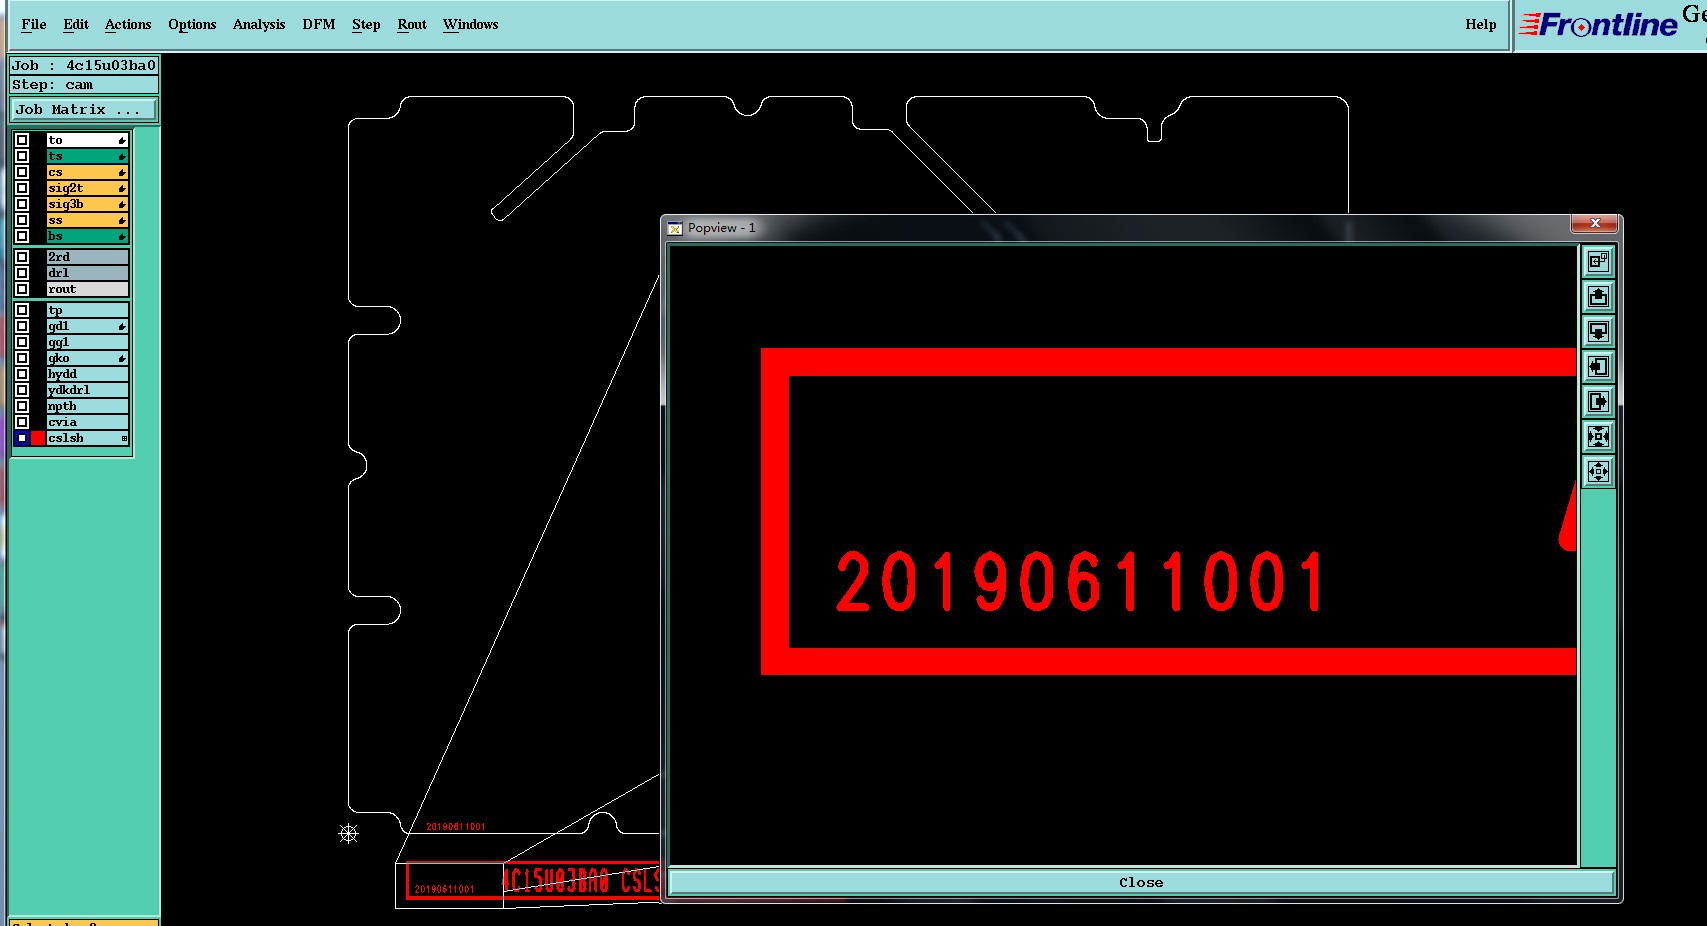This screenshot has width=1707, height=926.
Task: Toggle the 'npth' layer checkbox
Action: [22, 406]
